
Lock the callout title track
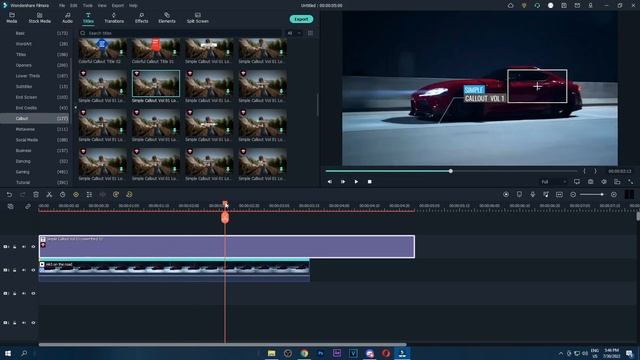[x=15, y=247]
